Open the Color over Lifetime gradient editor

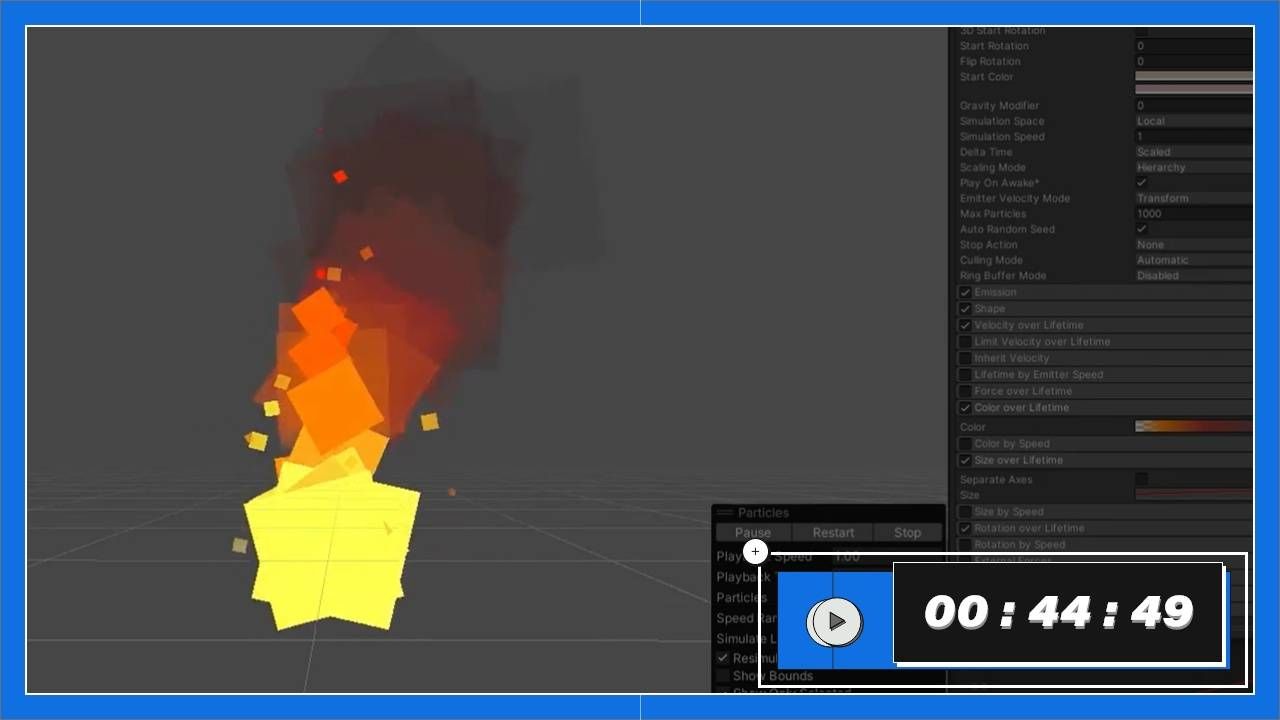click(x=1194, y=427)
